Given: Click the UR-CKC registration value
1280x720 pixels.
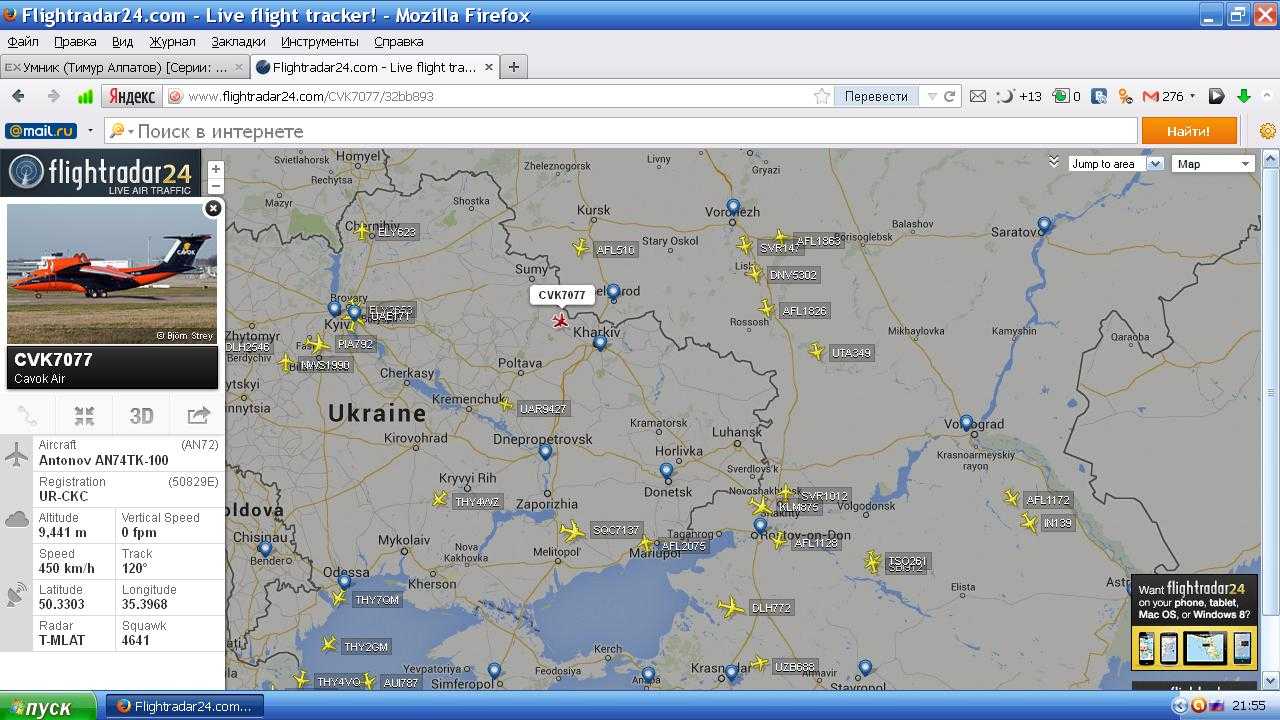Looking at the screenshot, I should tap(64, 497).
